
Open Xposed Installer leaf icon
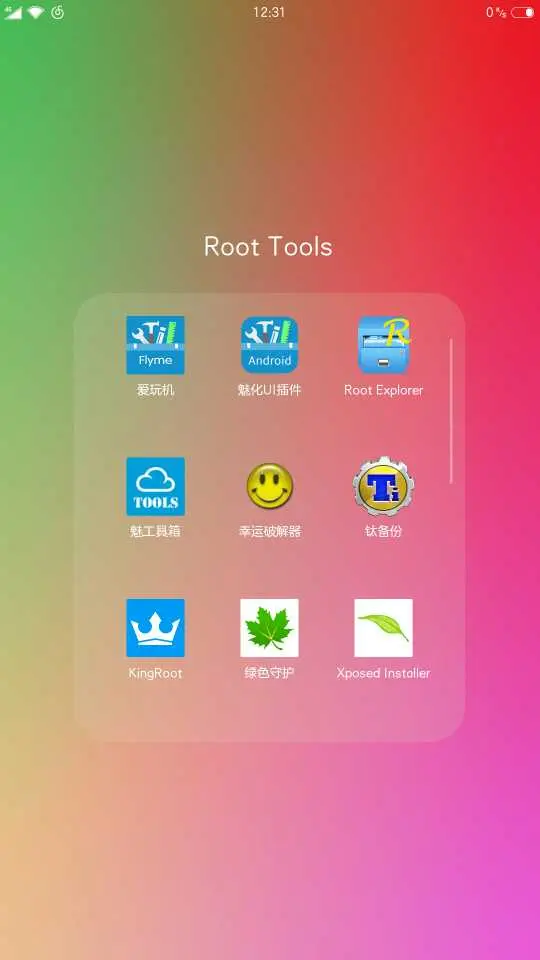(x=383, y=628)
